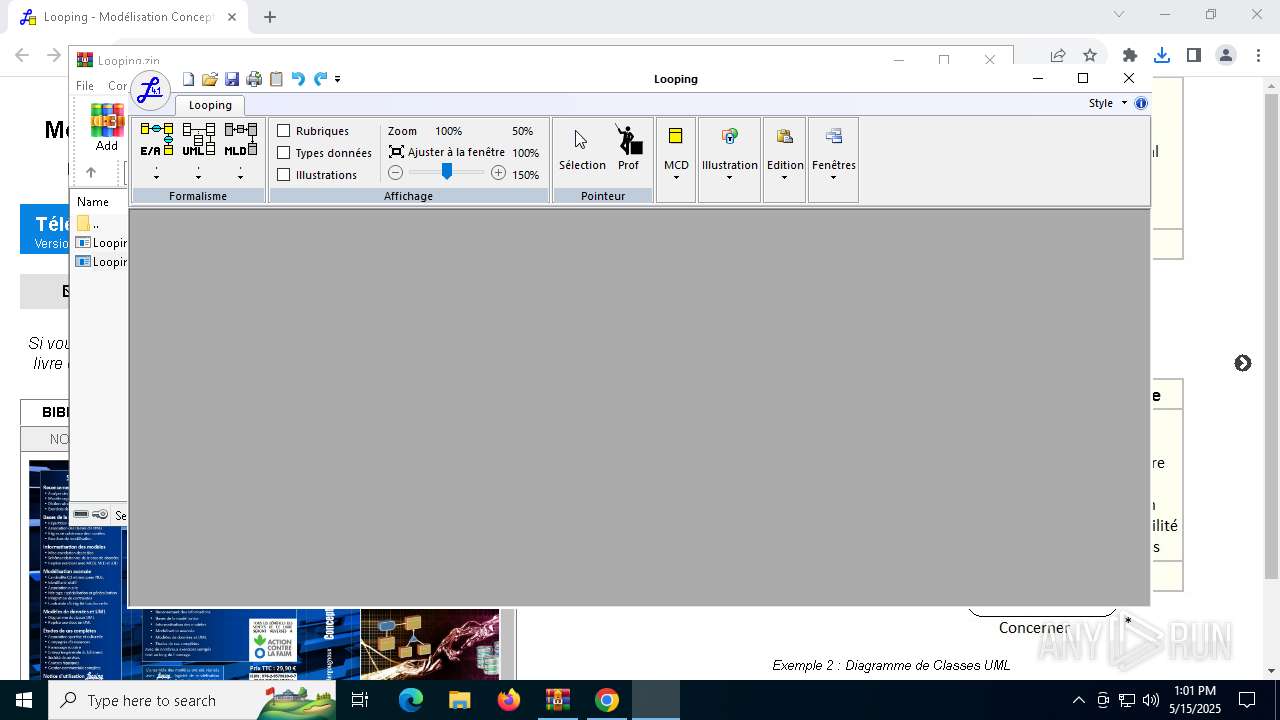Viewport: 1280px width, 720px height.
Task: Go up one folder in WinRAR
Action: (x=91, y=172)
